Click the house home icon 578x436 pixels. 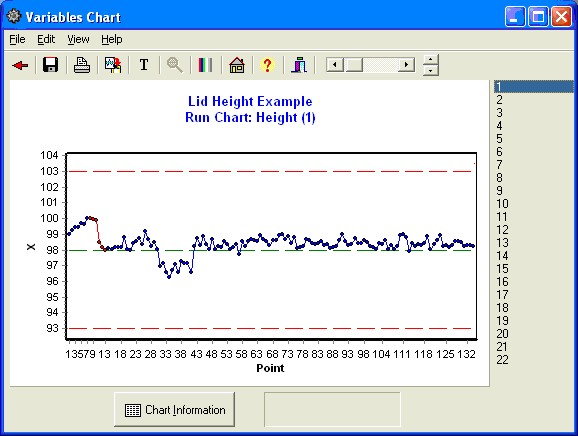point(237,65)
